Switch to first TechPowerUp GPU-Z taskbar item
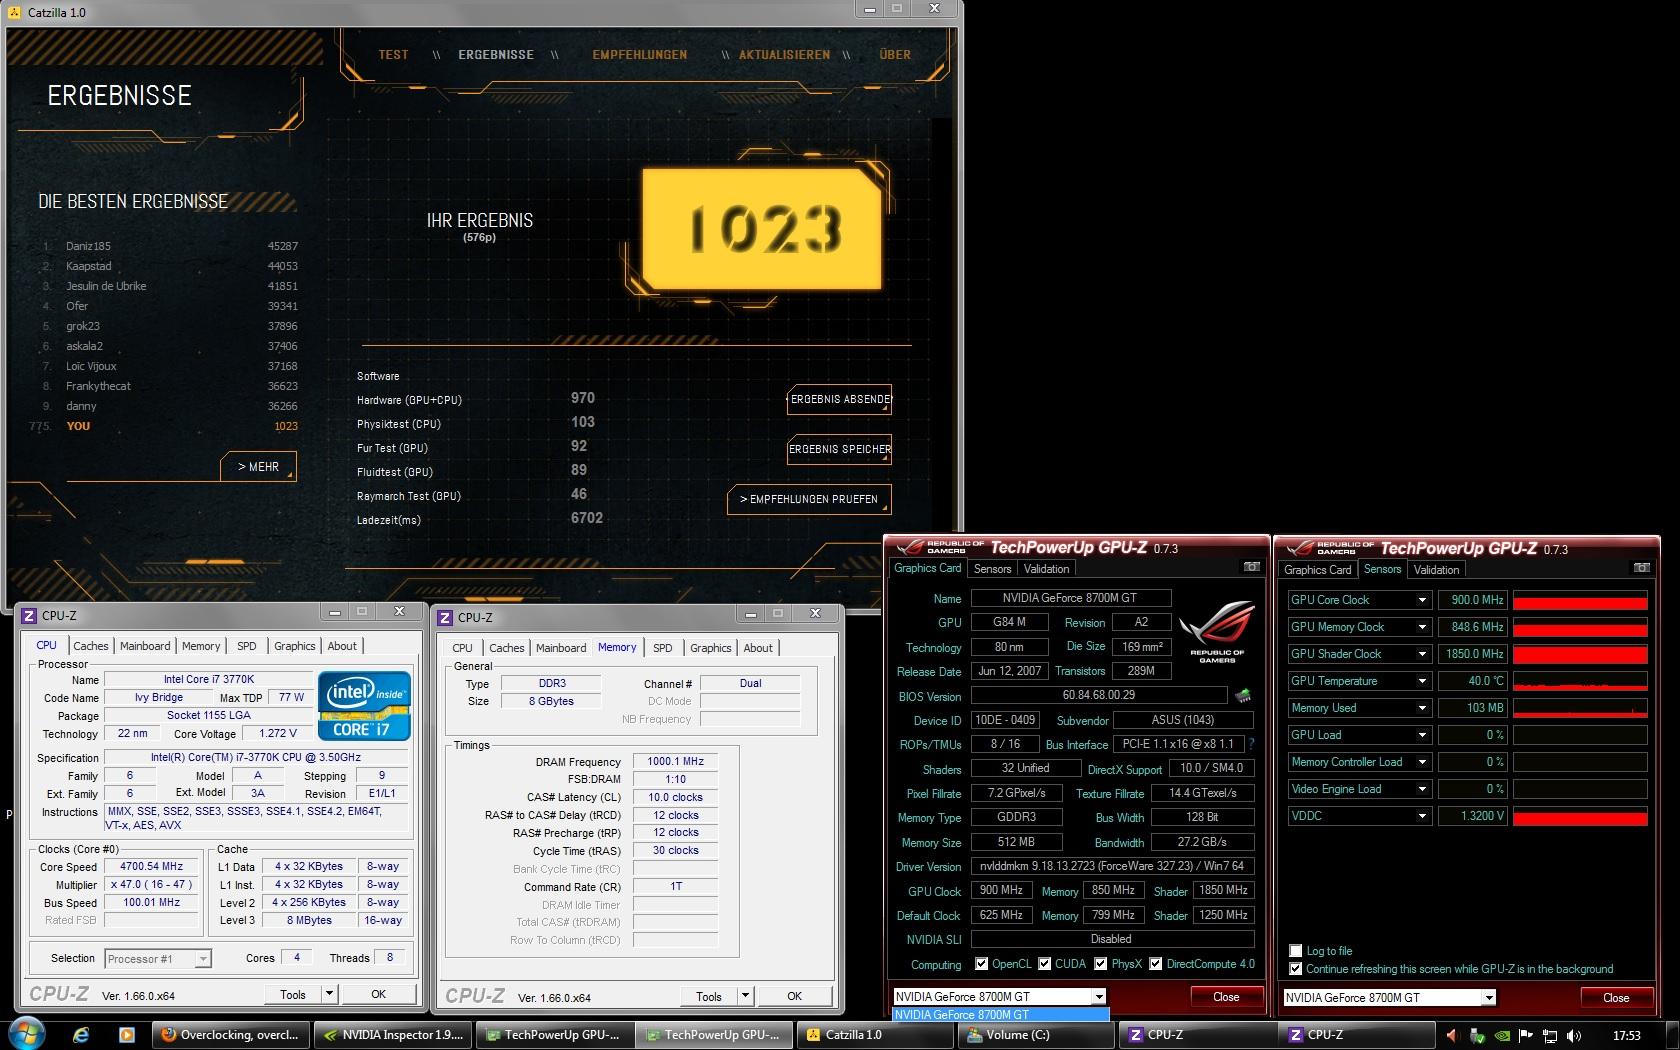Screen dimensions: 1680x1050 (554, 1035)
